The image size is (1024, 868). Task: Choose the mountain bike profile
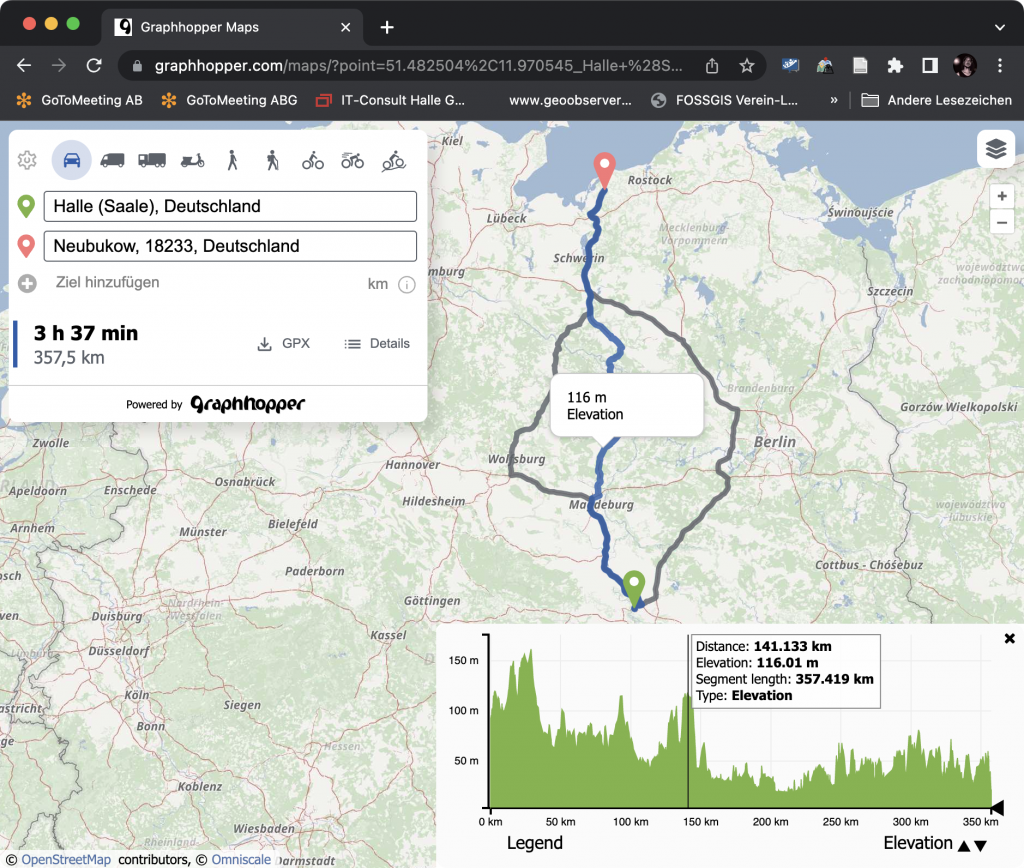pyautogui.click(x=392, y=160)
